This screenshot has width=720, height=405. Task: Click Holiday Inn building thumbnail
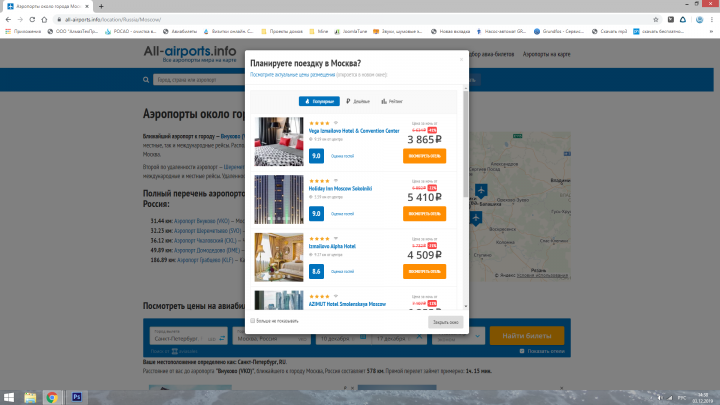279,199
